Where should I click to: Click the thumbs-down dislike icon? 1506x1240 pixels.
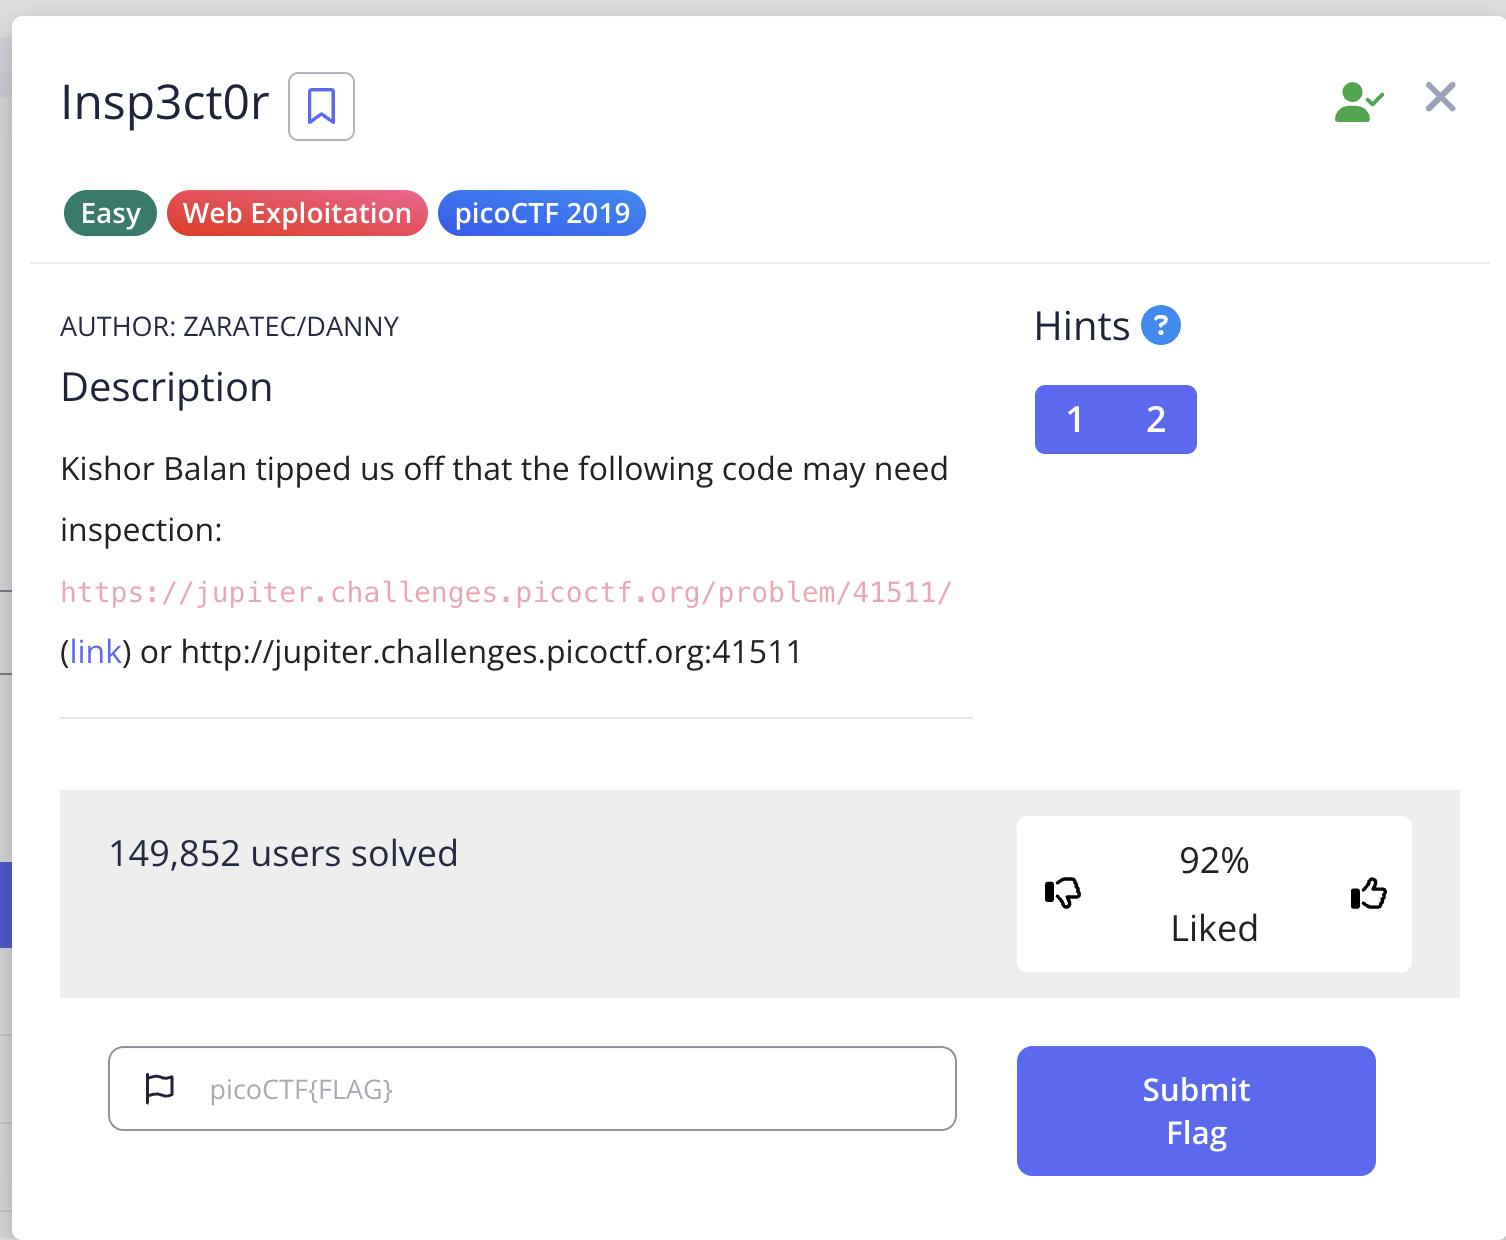(x=1063, y=892)
